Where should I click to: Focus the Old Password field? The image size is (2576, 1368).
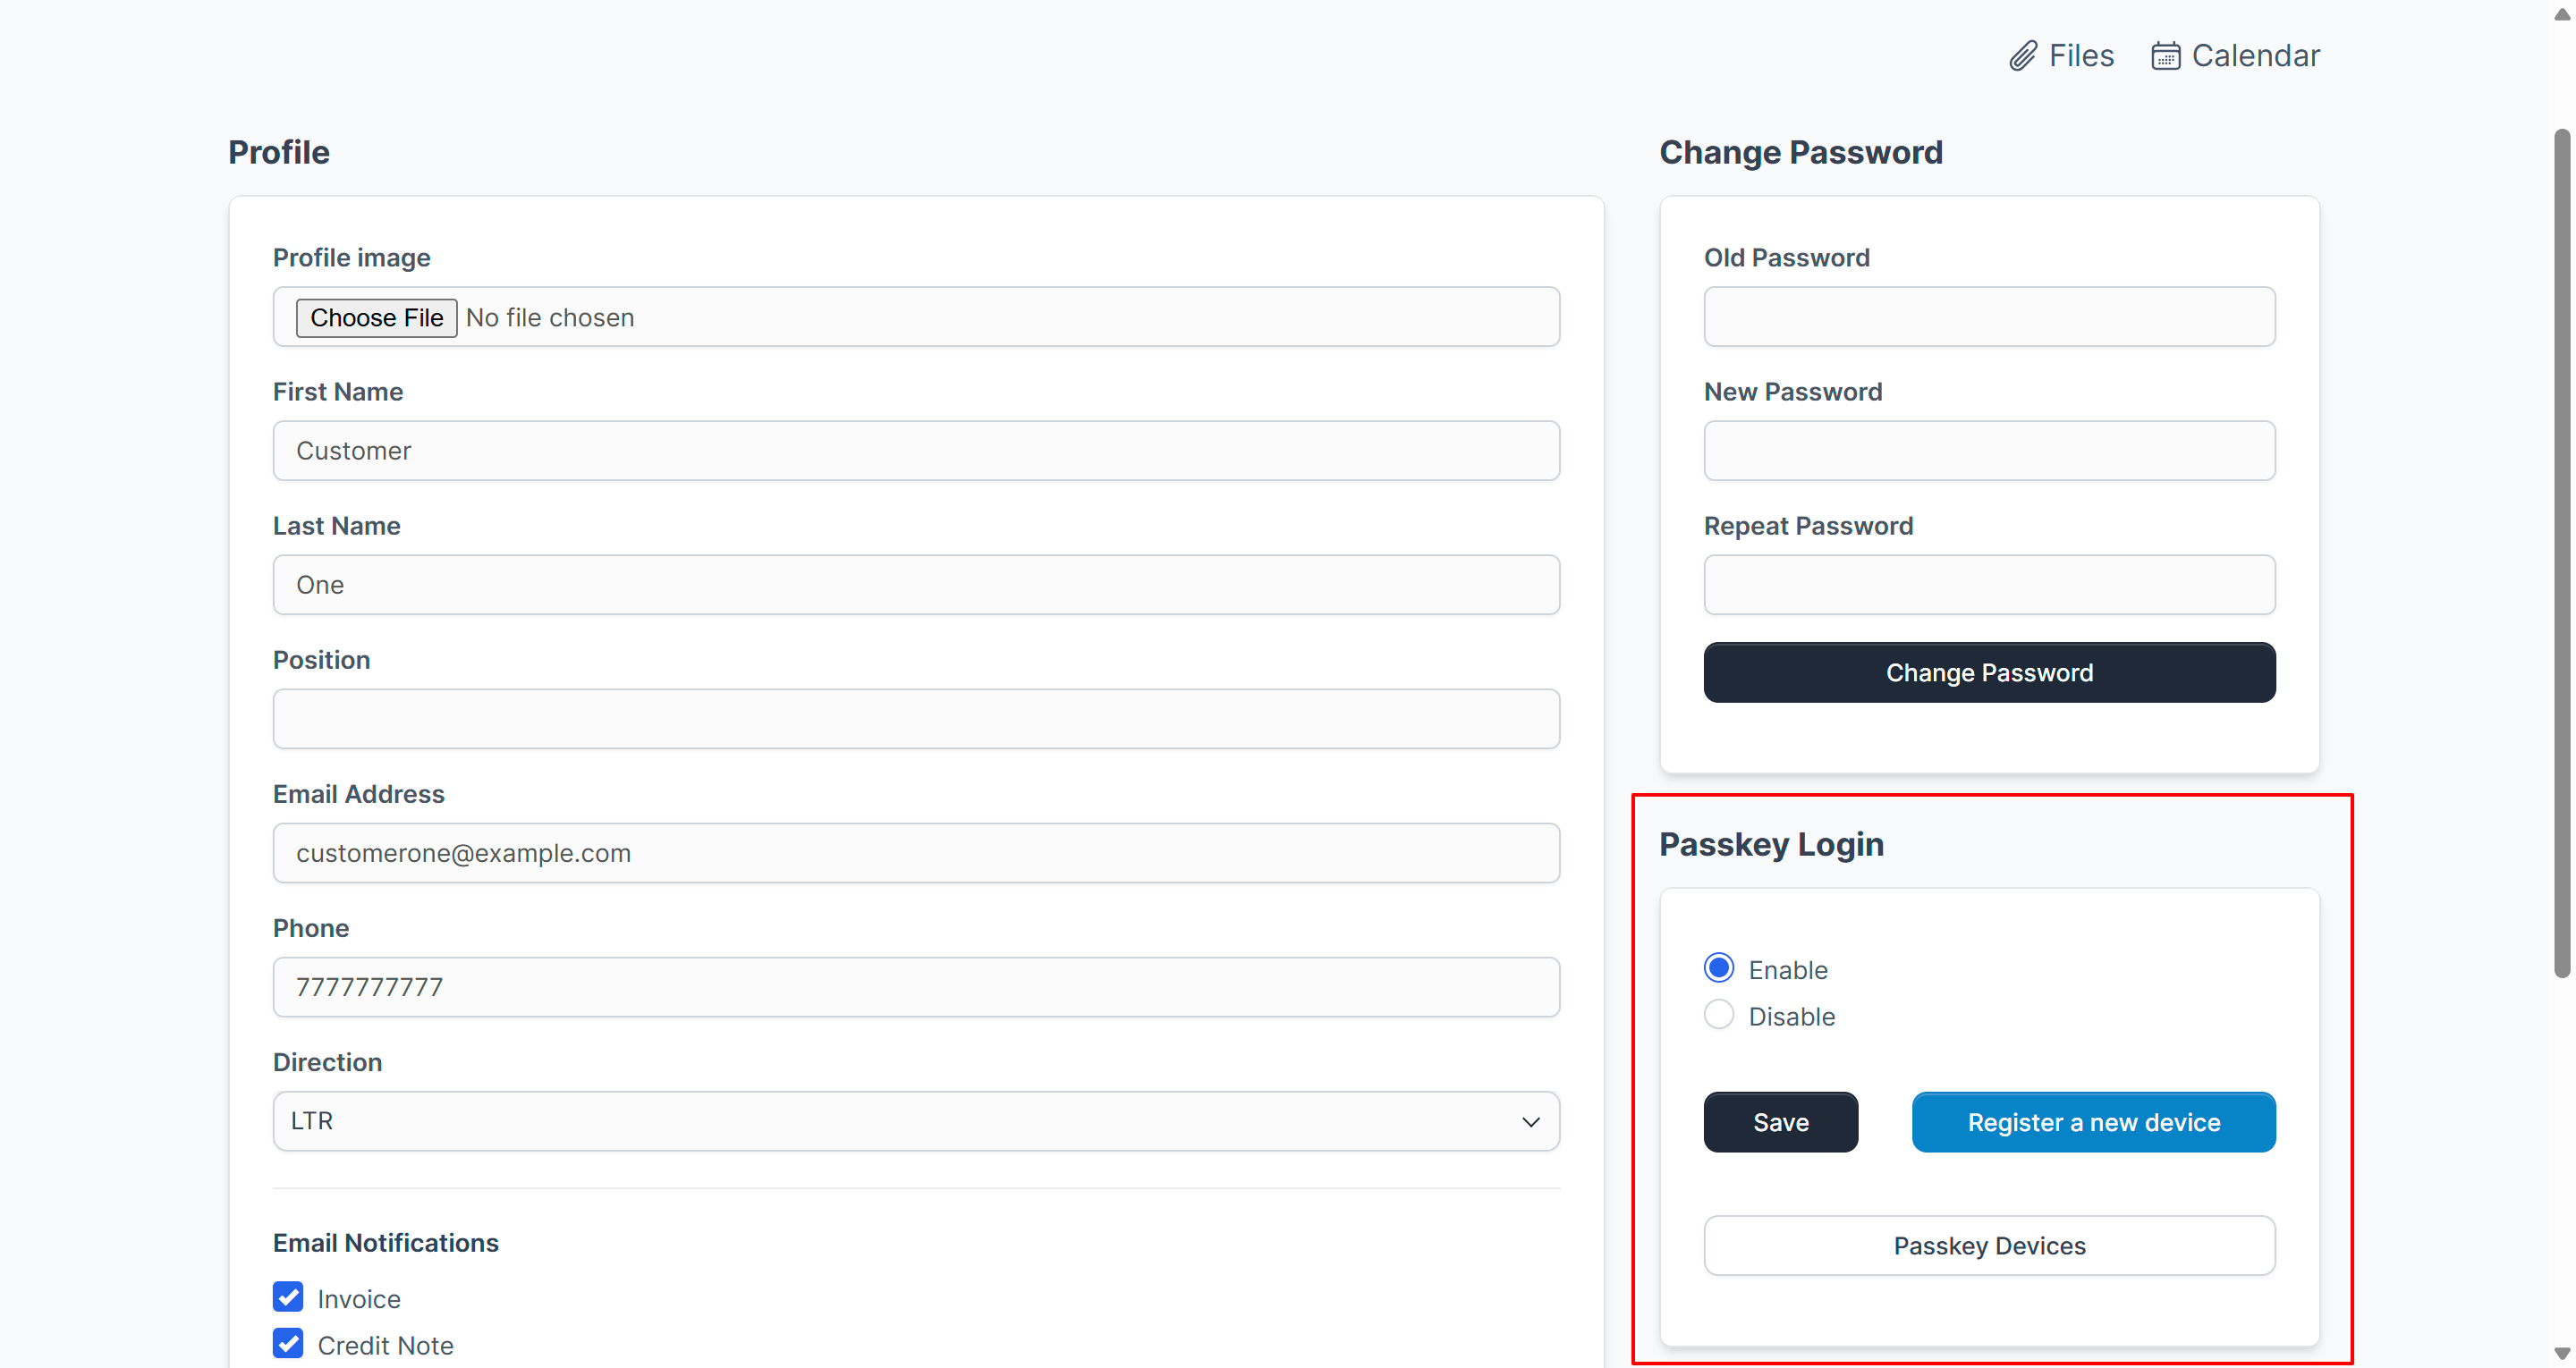click(1988, 317)
